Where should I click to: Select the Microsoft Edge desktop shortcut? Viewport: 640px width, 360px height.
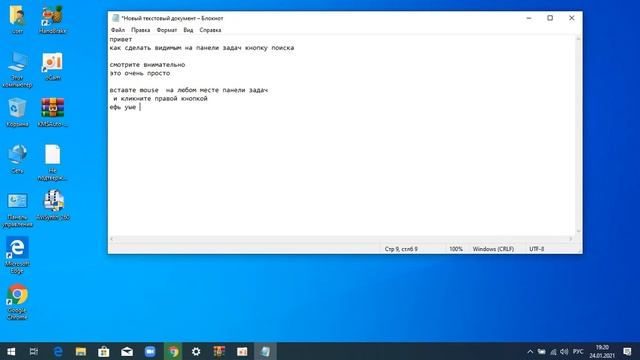coord(17,255)
